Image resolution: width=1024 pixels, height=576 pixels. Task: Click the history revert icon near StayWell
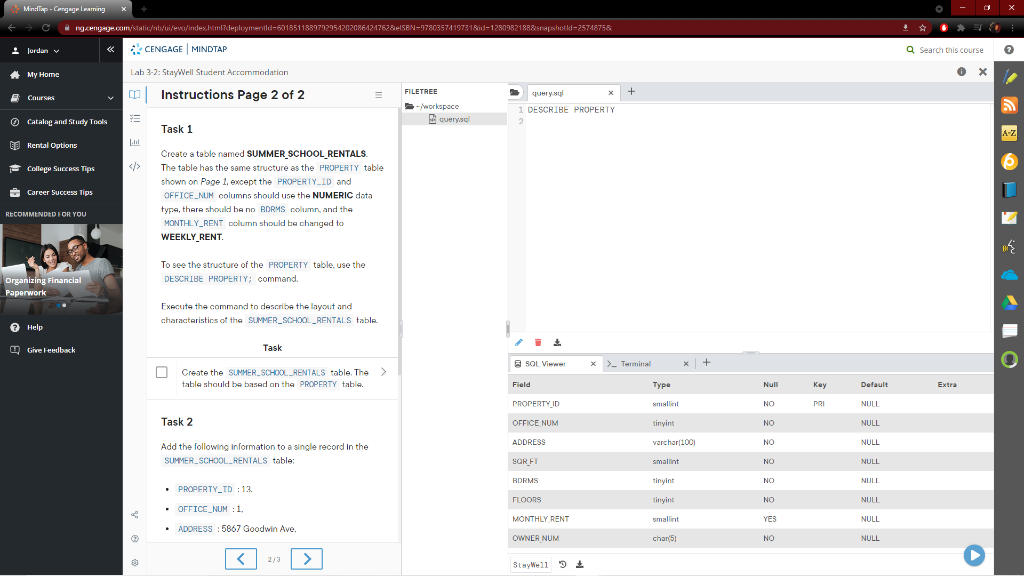[562, 564]
